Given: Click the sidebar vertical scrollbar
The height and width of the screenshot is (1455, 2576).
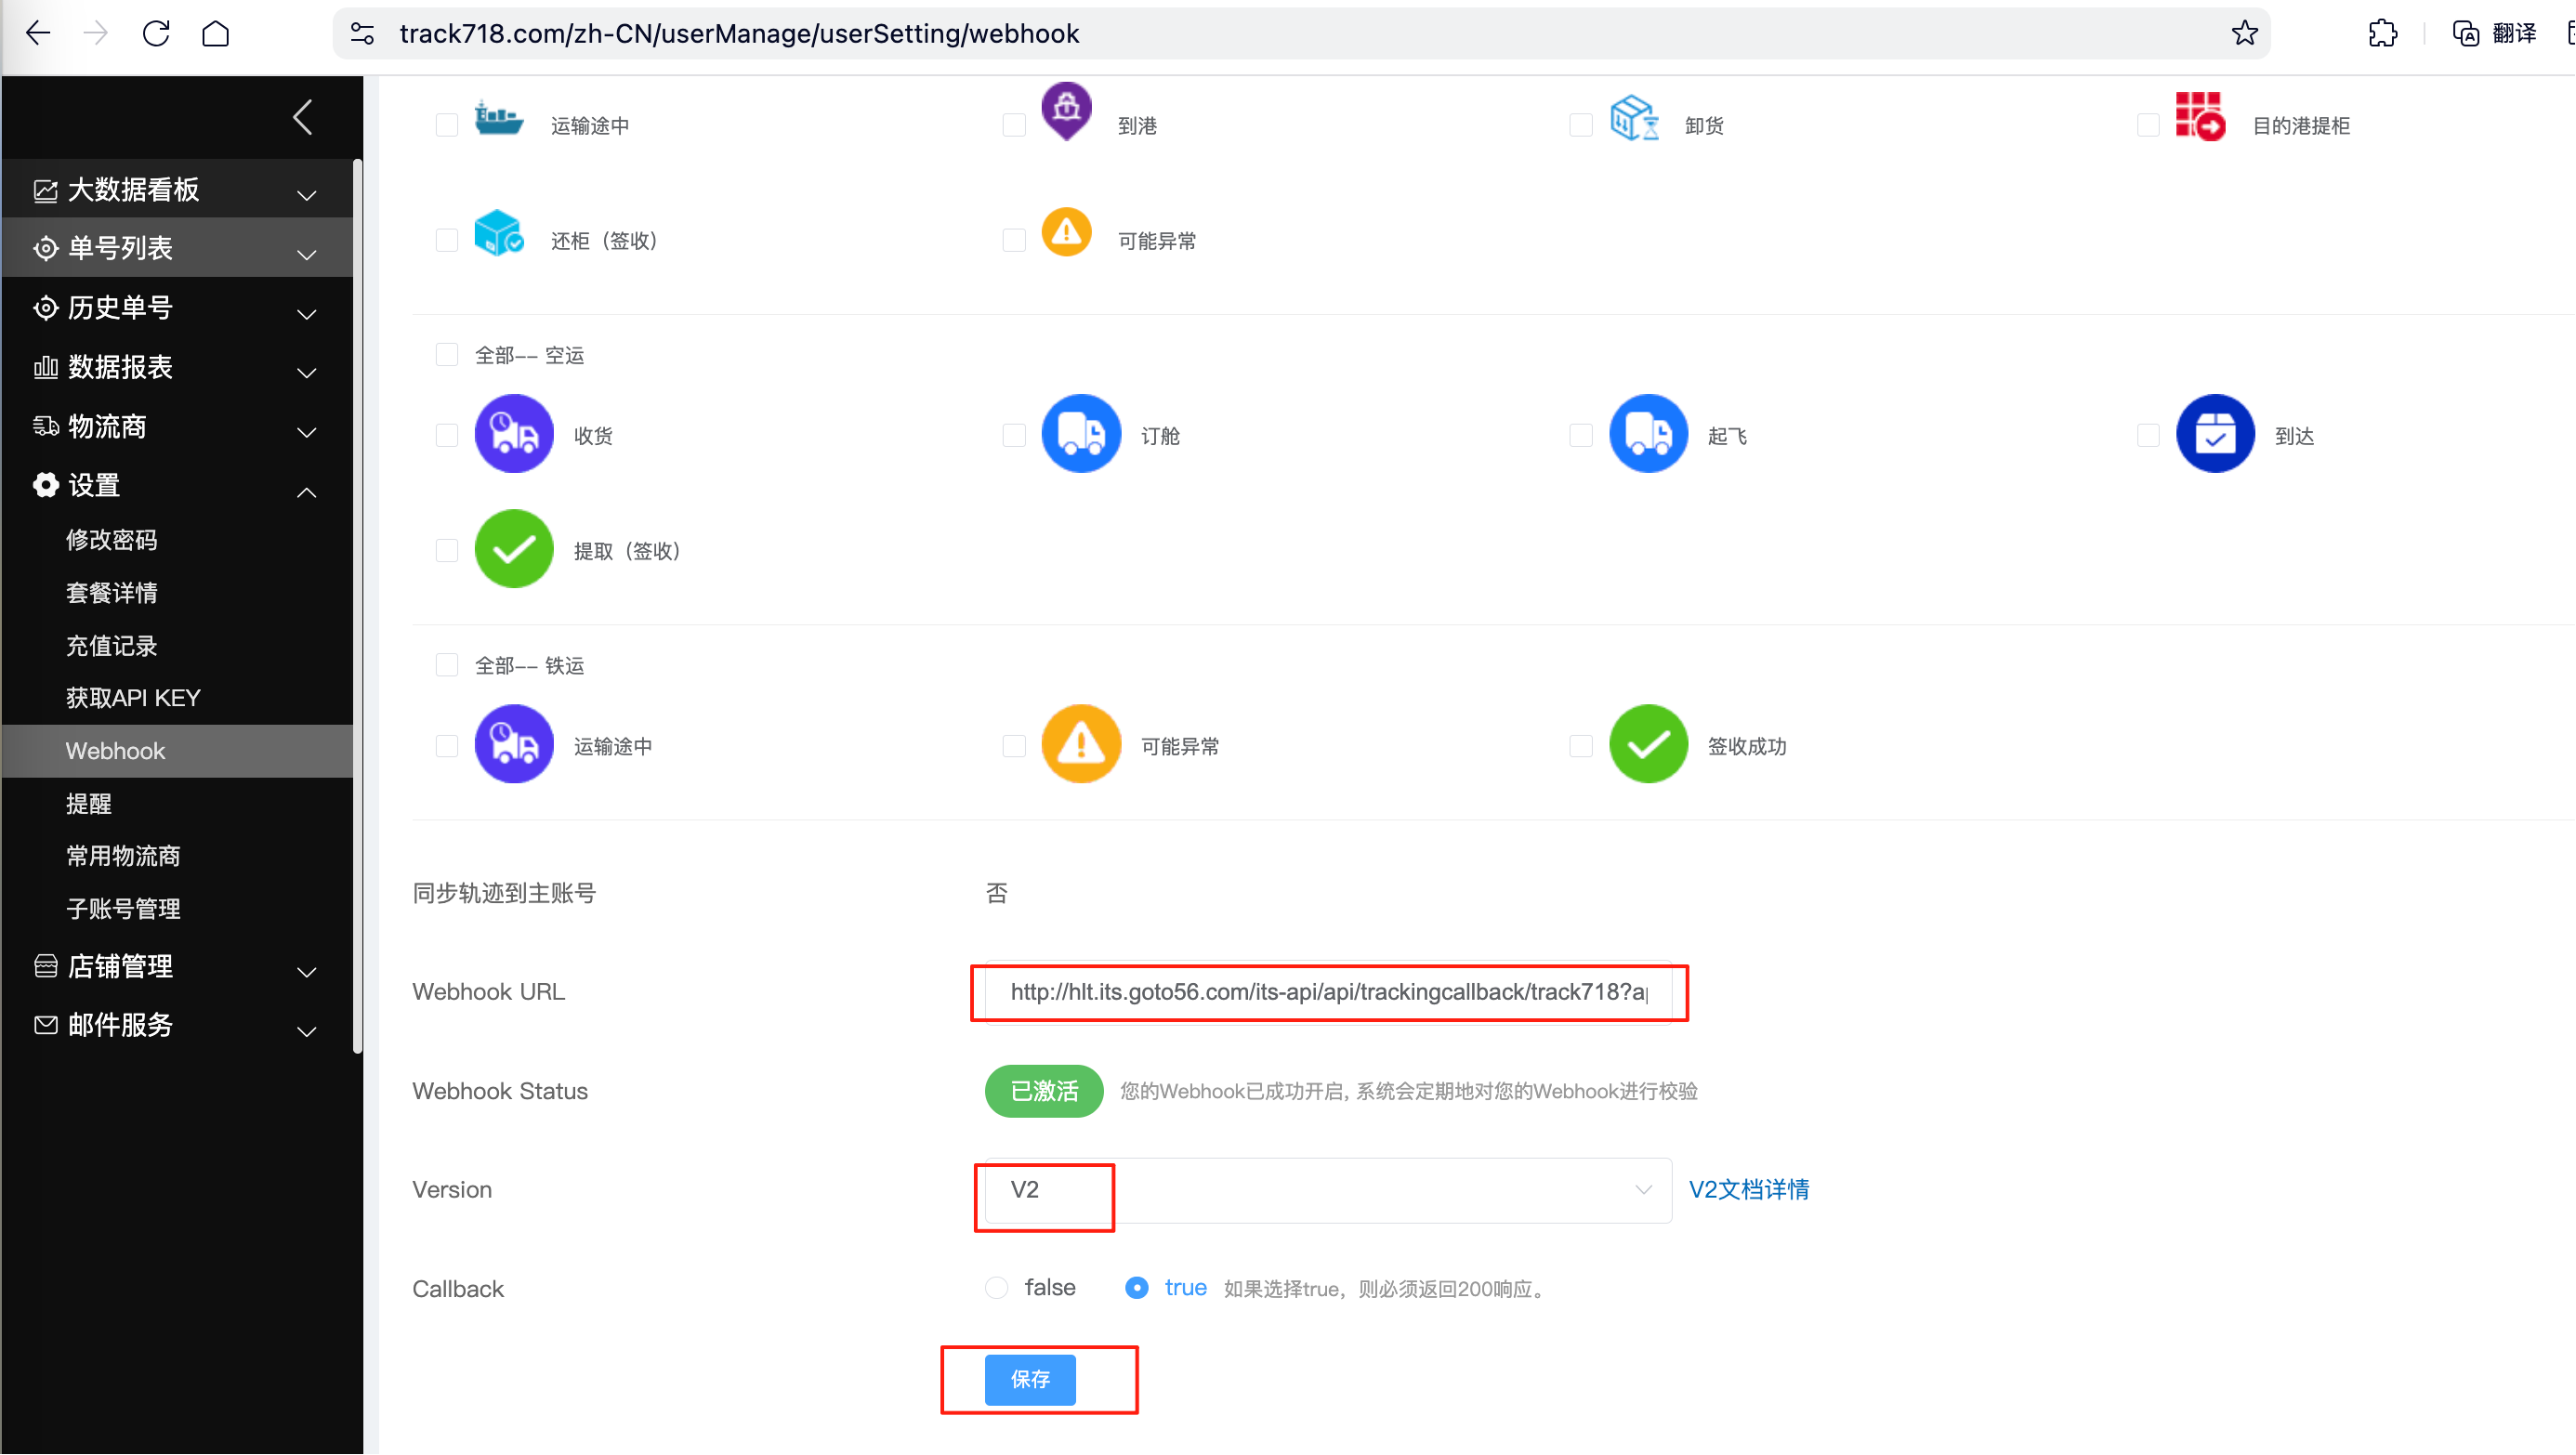Looking at the screenshot, I should click(x=358, y=606).
